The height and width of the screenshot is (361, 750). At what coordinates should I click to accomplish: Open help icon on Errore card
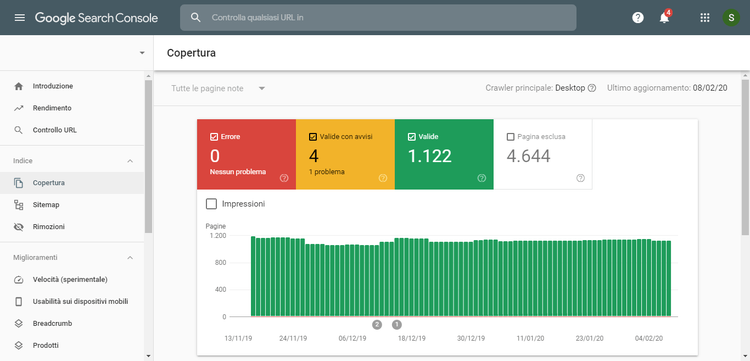click(x=284, y=178)
